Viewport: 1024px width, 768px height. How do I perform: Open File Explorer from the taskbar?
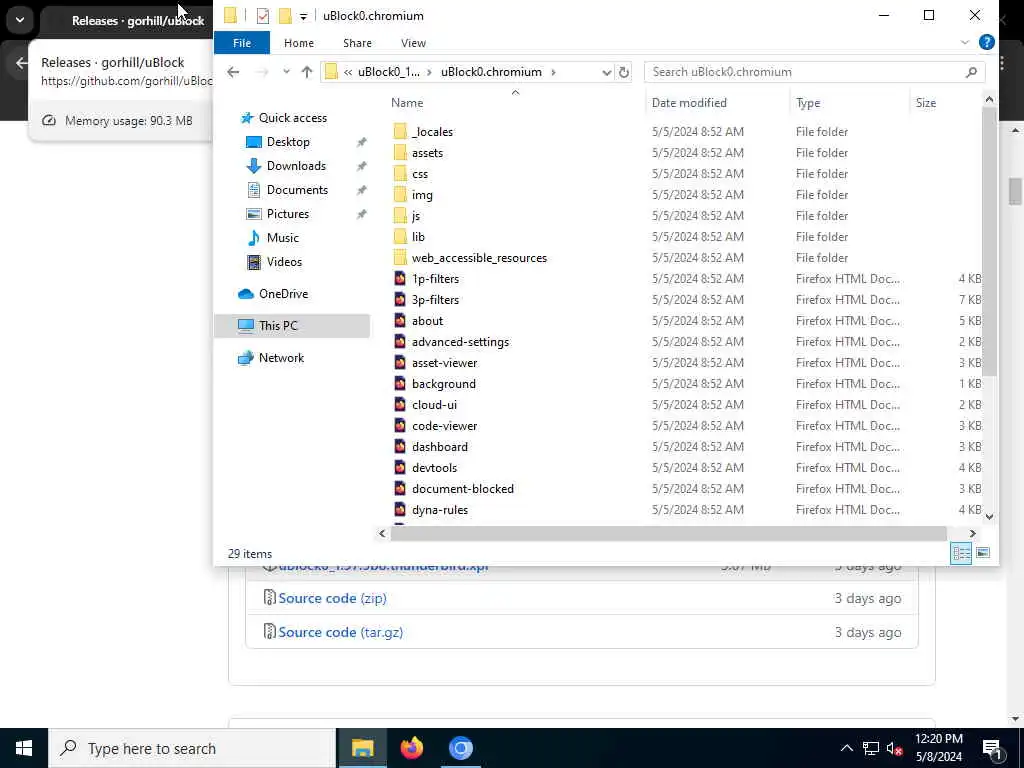click(362, 748)
